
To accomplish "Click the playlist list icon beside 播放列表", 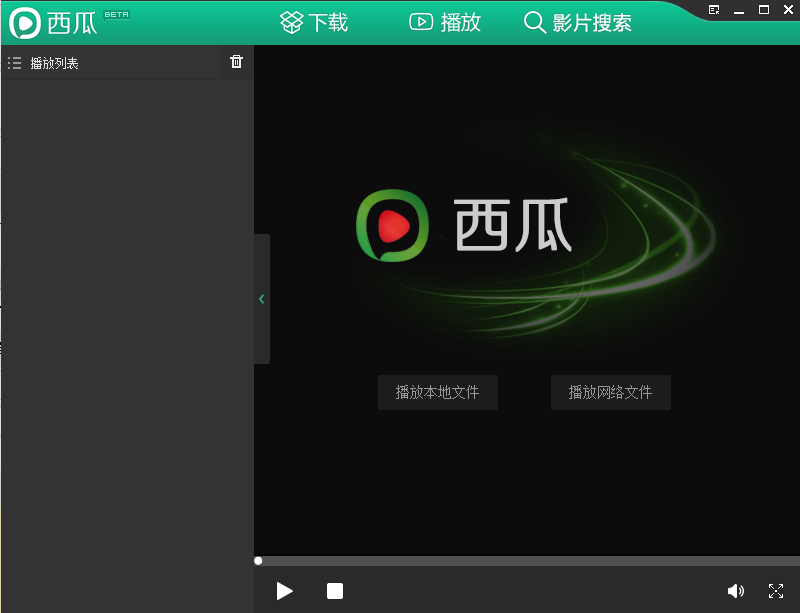I will 14,62.
